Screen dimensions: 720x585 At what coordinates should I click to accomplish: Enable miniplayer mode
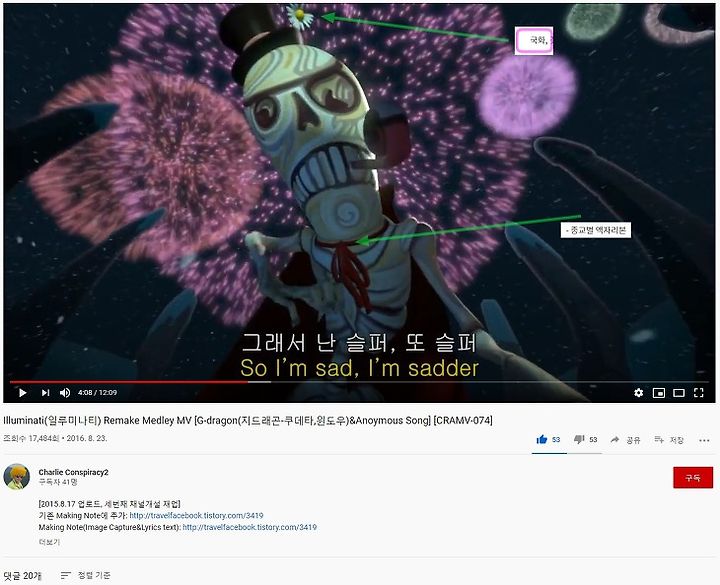click(x=658, y=393)
